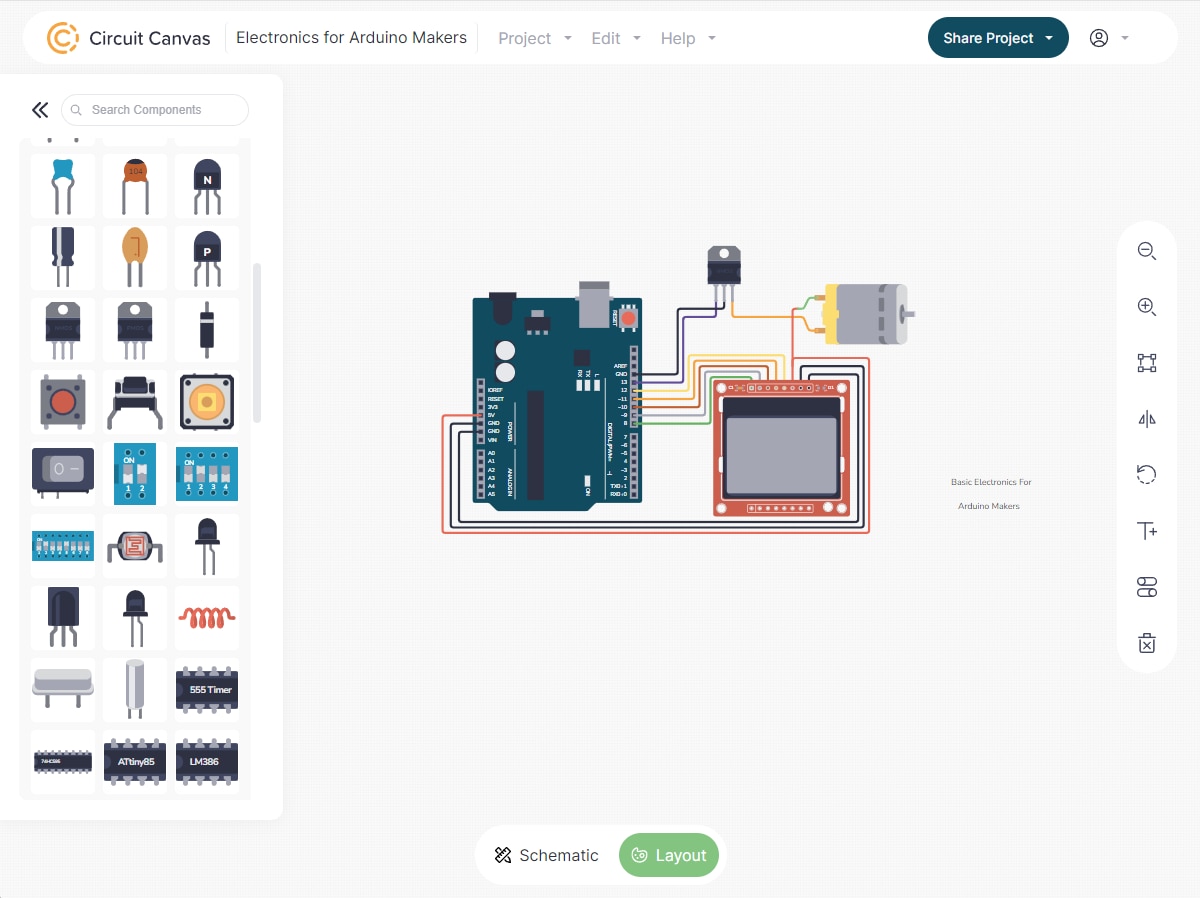Click the delete trash icon
1200x898 pixels.
coord(1146,643)
